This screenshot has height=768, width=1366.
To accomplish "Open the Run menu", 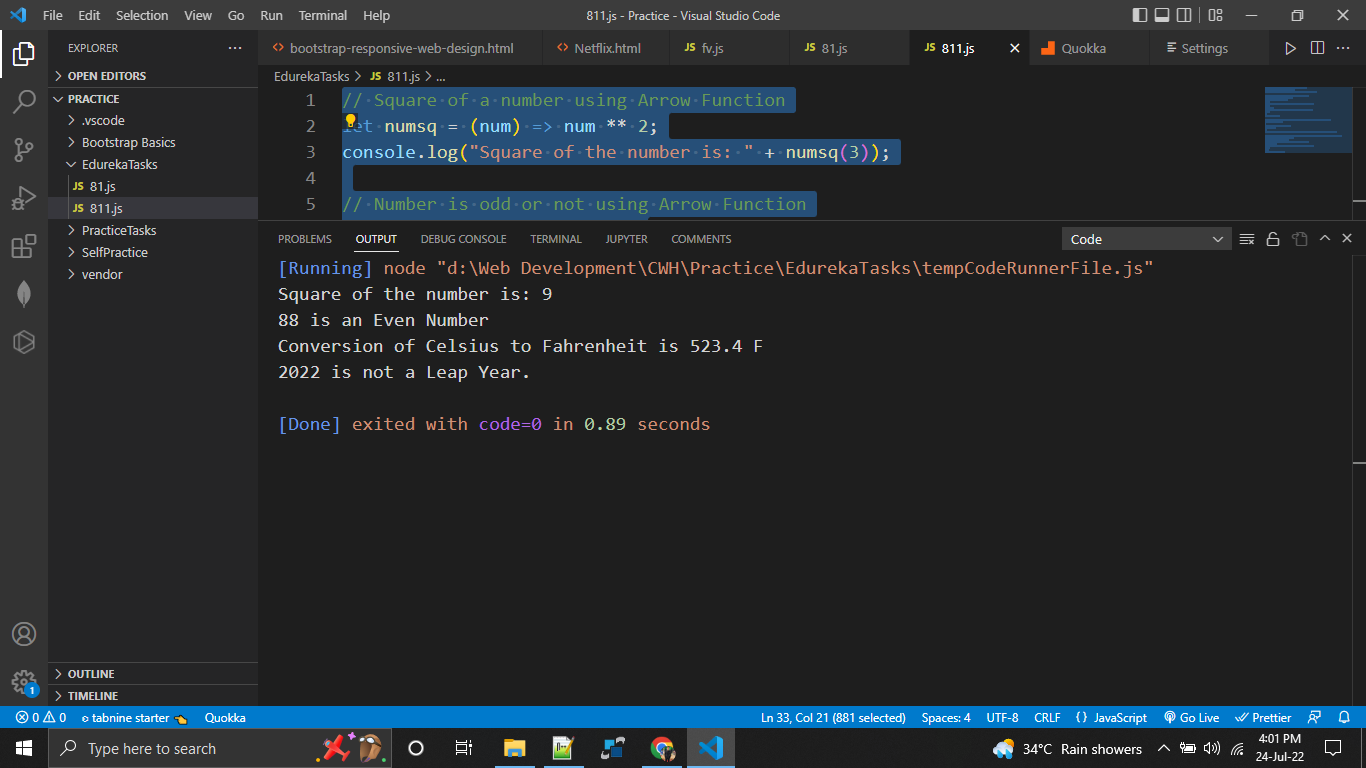I will 271,15.
